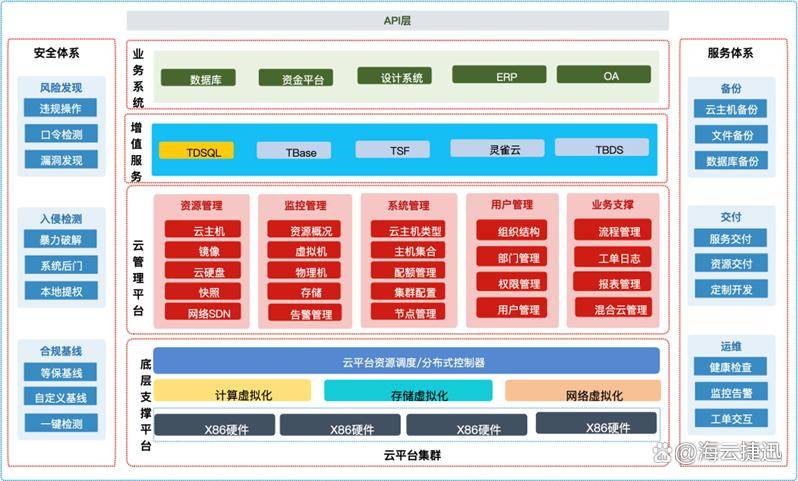Select the 资源概况 box
Image resolution: width=798 pixels, height=481 pixels.
[x=304, y=230]
